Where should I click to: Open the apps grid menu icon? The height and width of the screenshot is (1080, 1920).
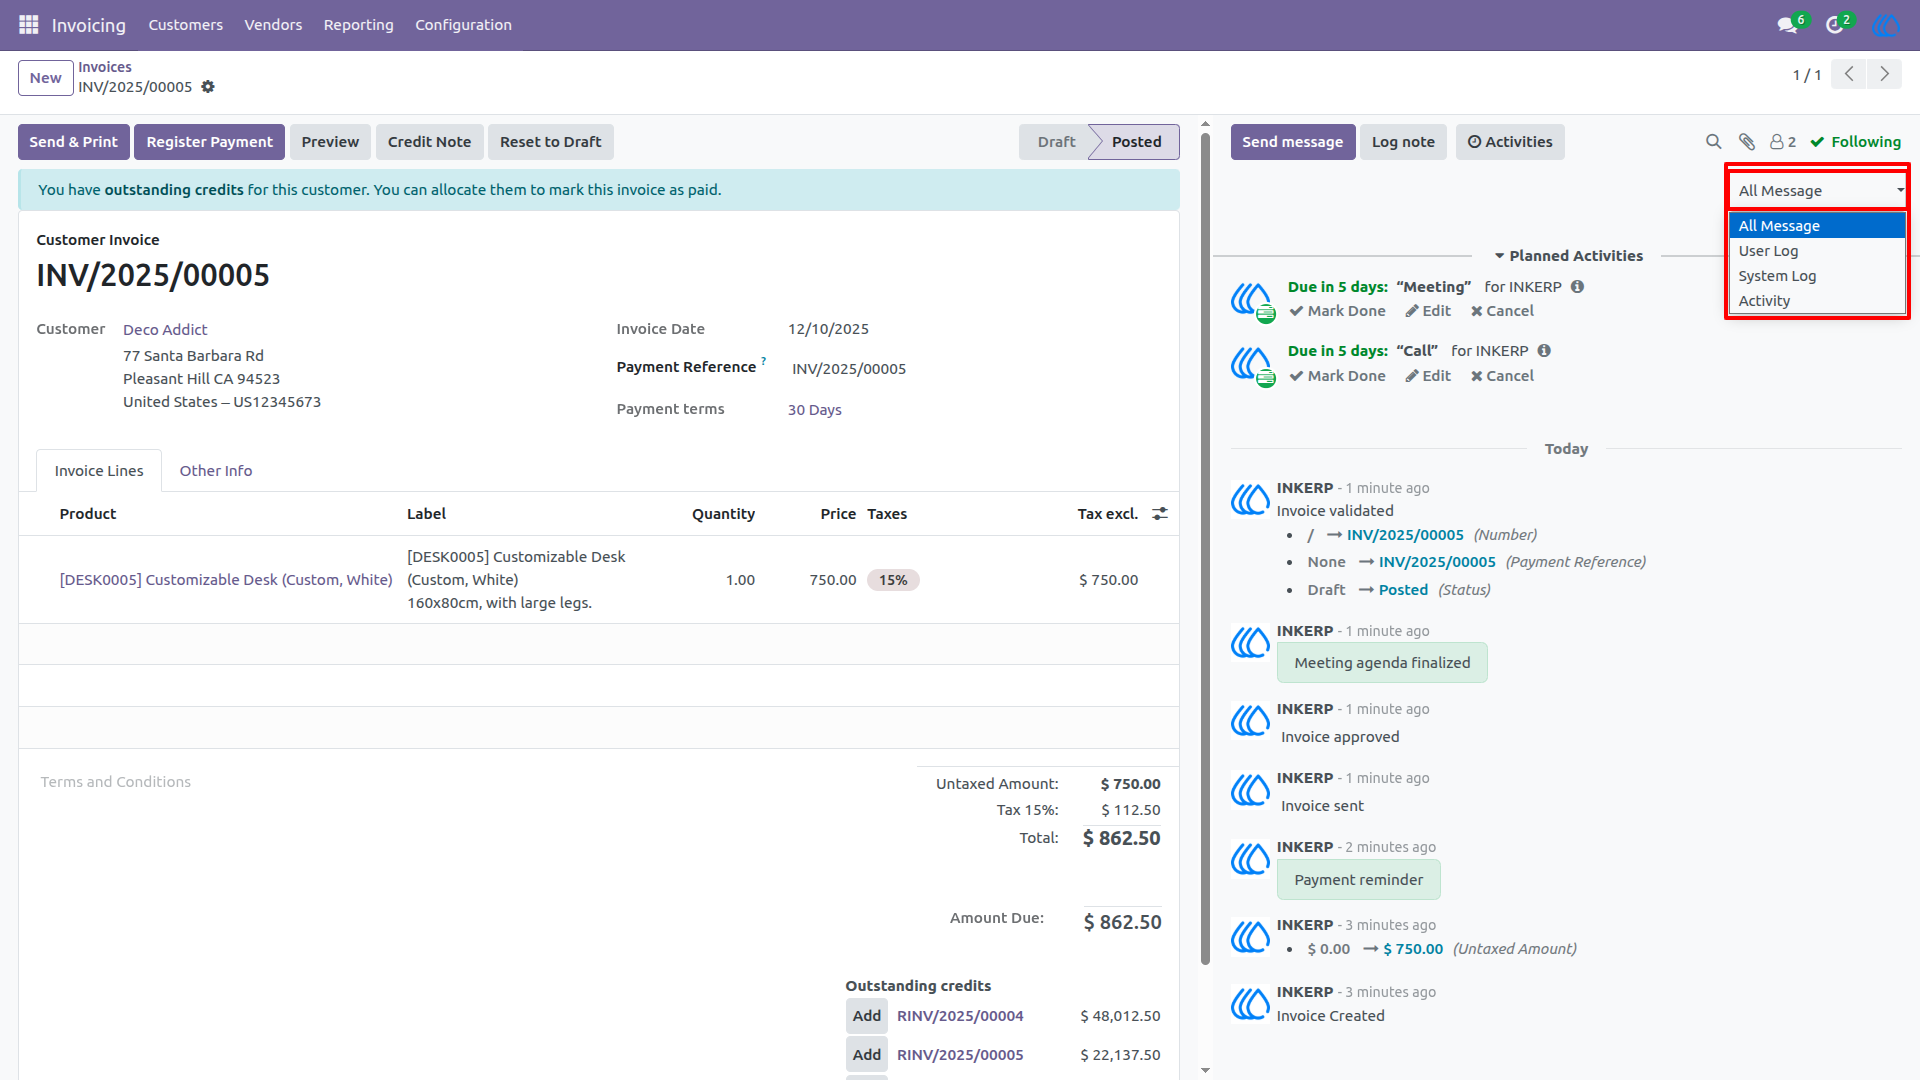tap(29, 24)
